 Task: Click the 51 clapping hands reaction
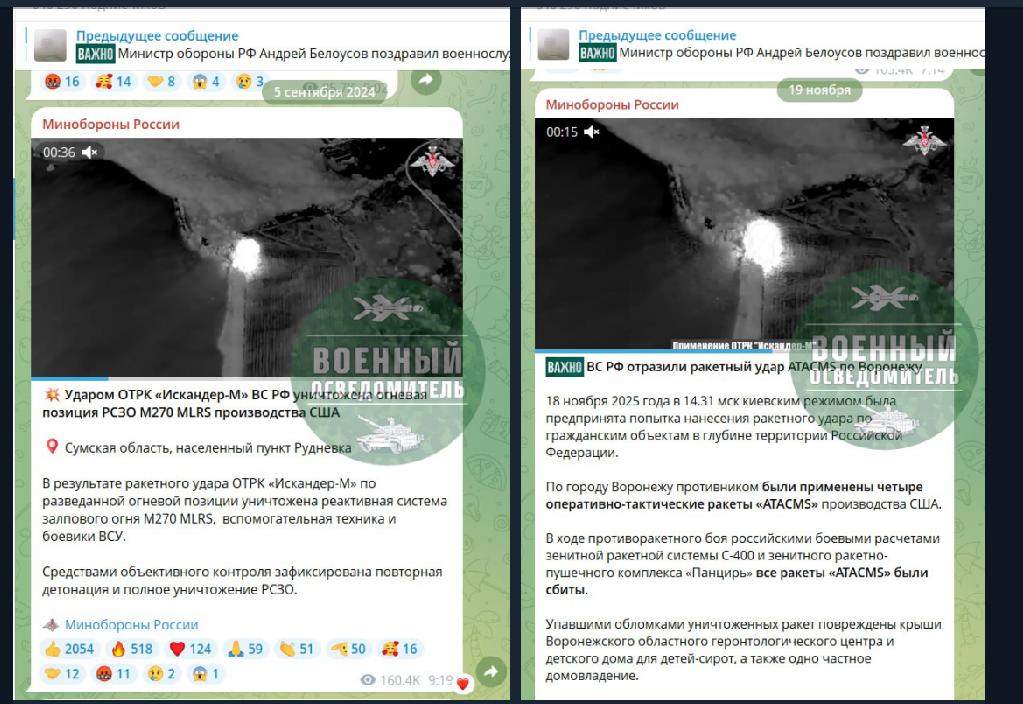pyautogui.click(x=297, y=649)
